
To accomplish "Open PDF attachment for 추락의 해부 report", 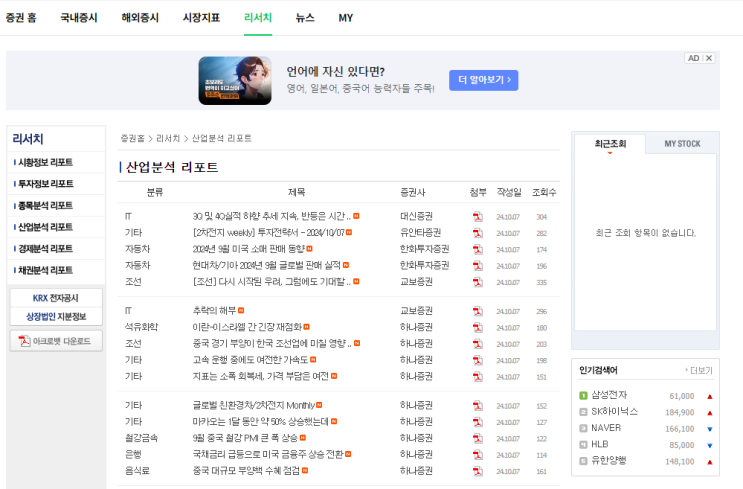I will [477, 311].
